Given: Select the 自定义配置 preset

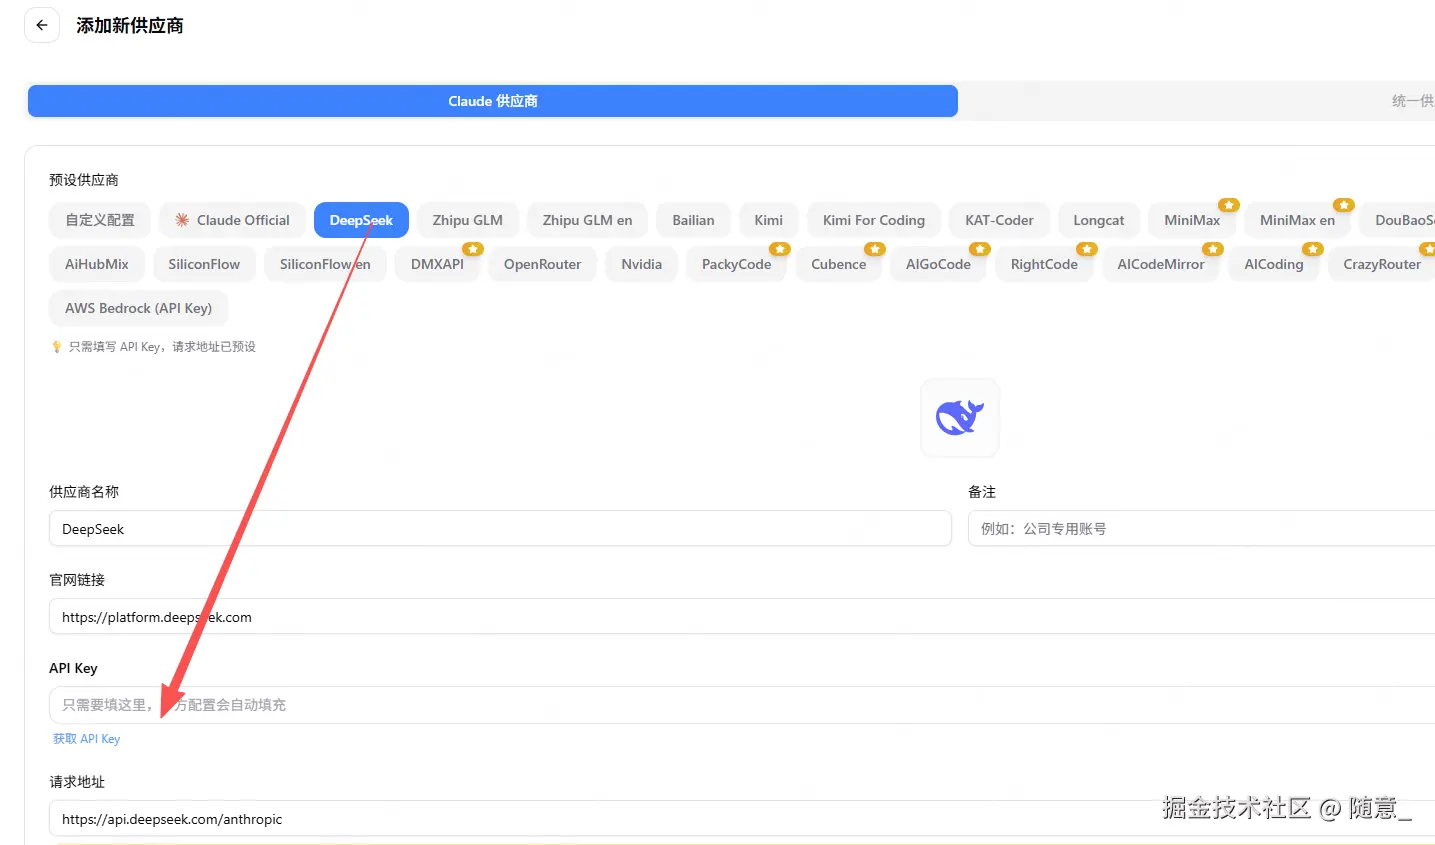Looking at the screenshot, I should click(100, 220).
